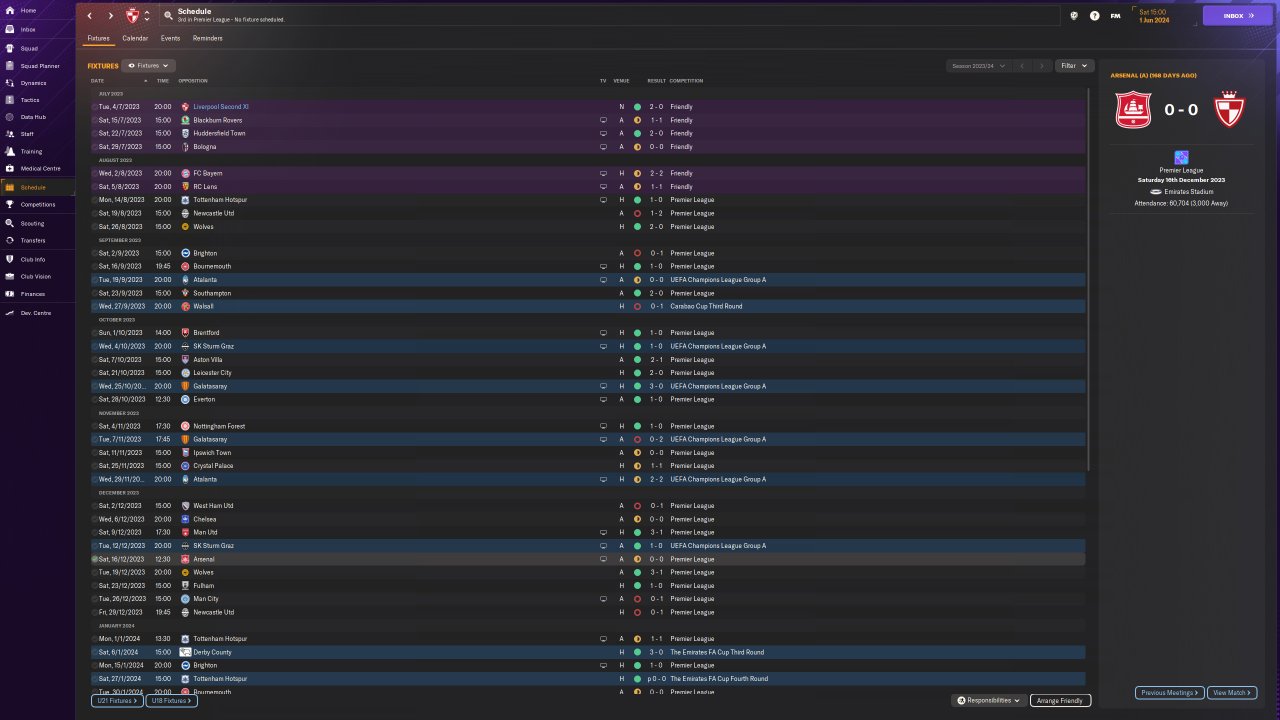Click the TV icon on the Man City row
The width and height of the screenshot is (1280, 720).
tap(603, 599)
